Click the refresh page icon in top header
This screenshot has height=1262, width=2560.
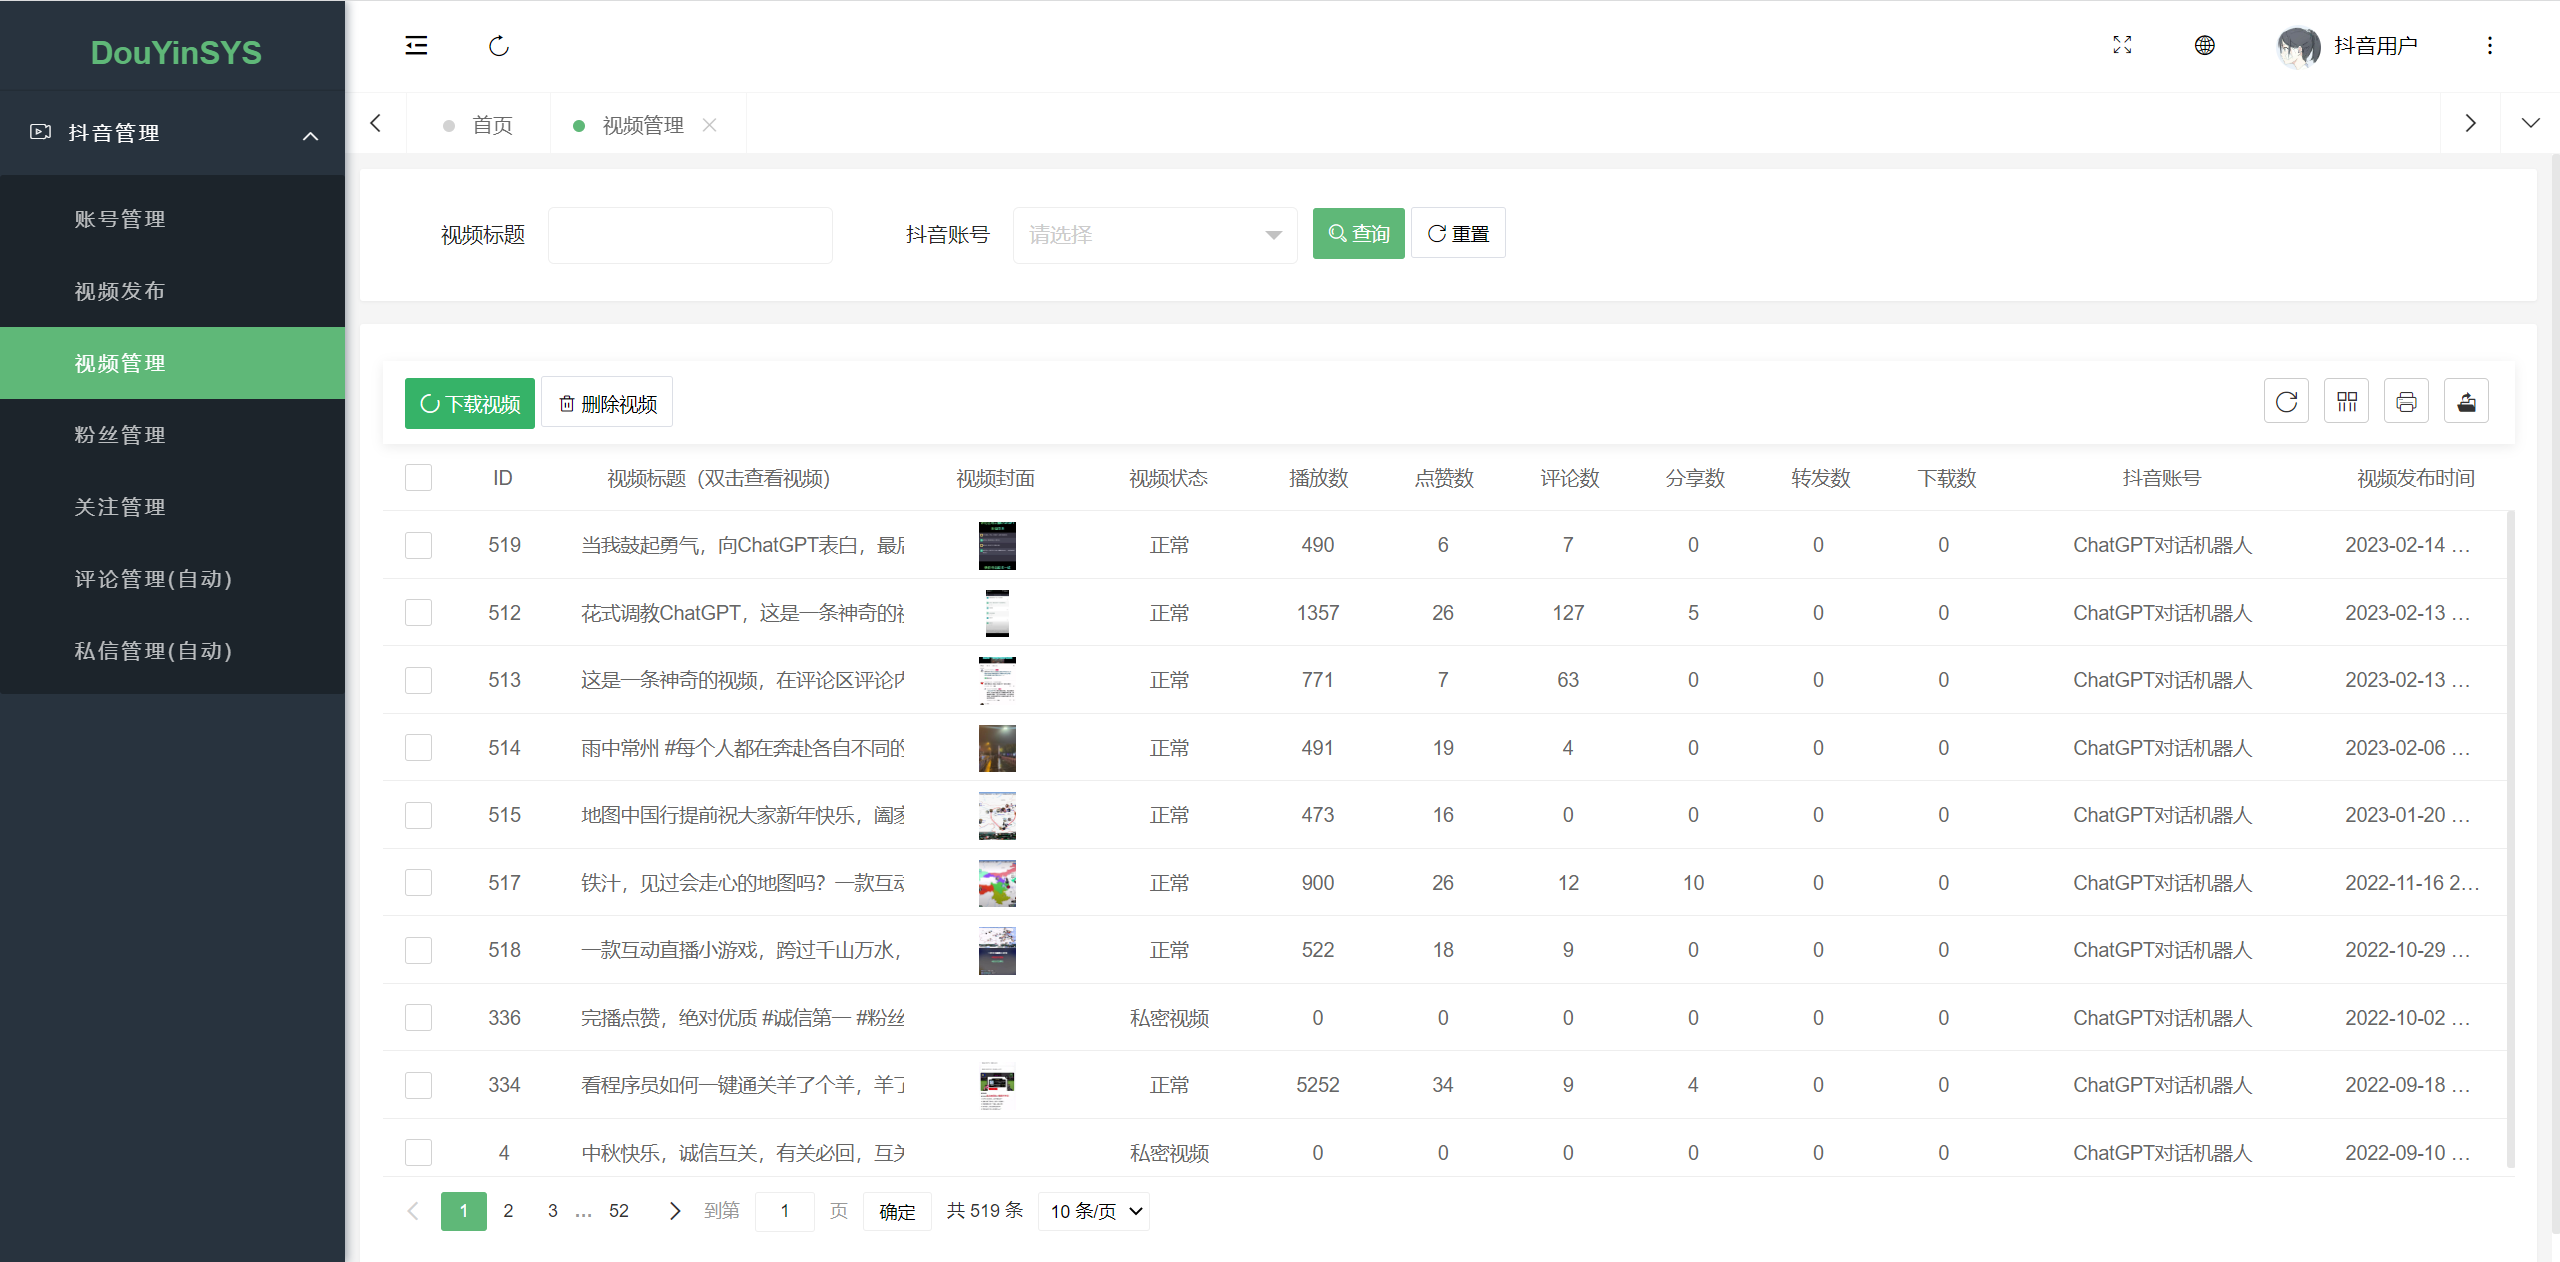(499, 46)
